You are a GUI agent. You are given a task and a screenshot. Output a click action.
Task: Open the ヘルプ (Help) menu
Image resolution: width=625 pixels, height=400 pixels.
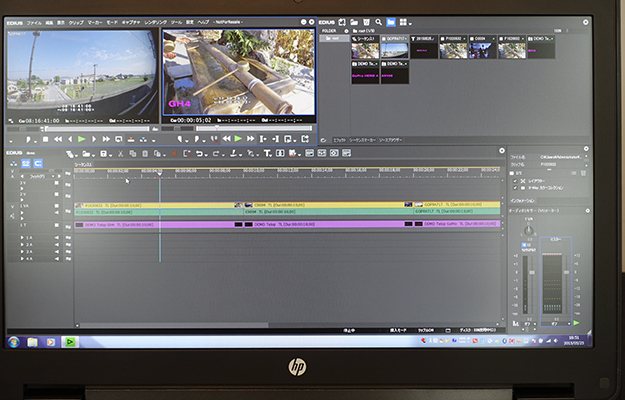204,21
